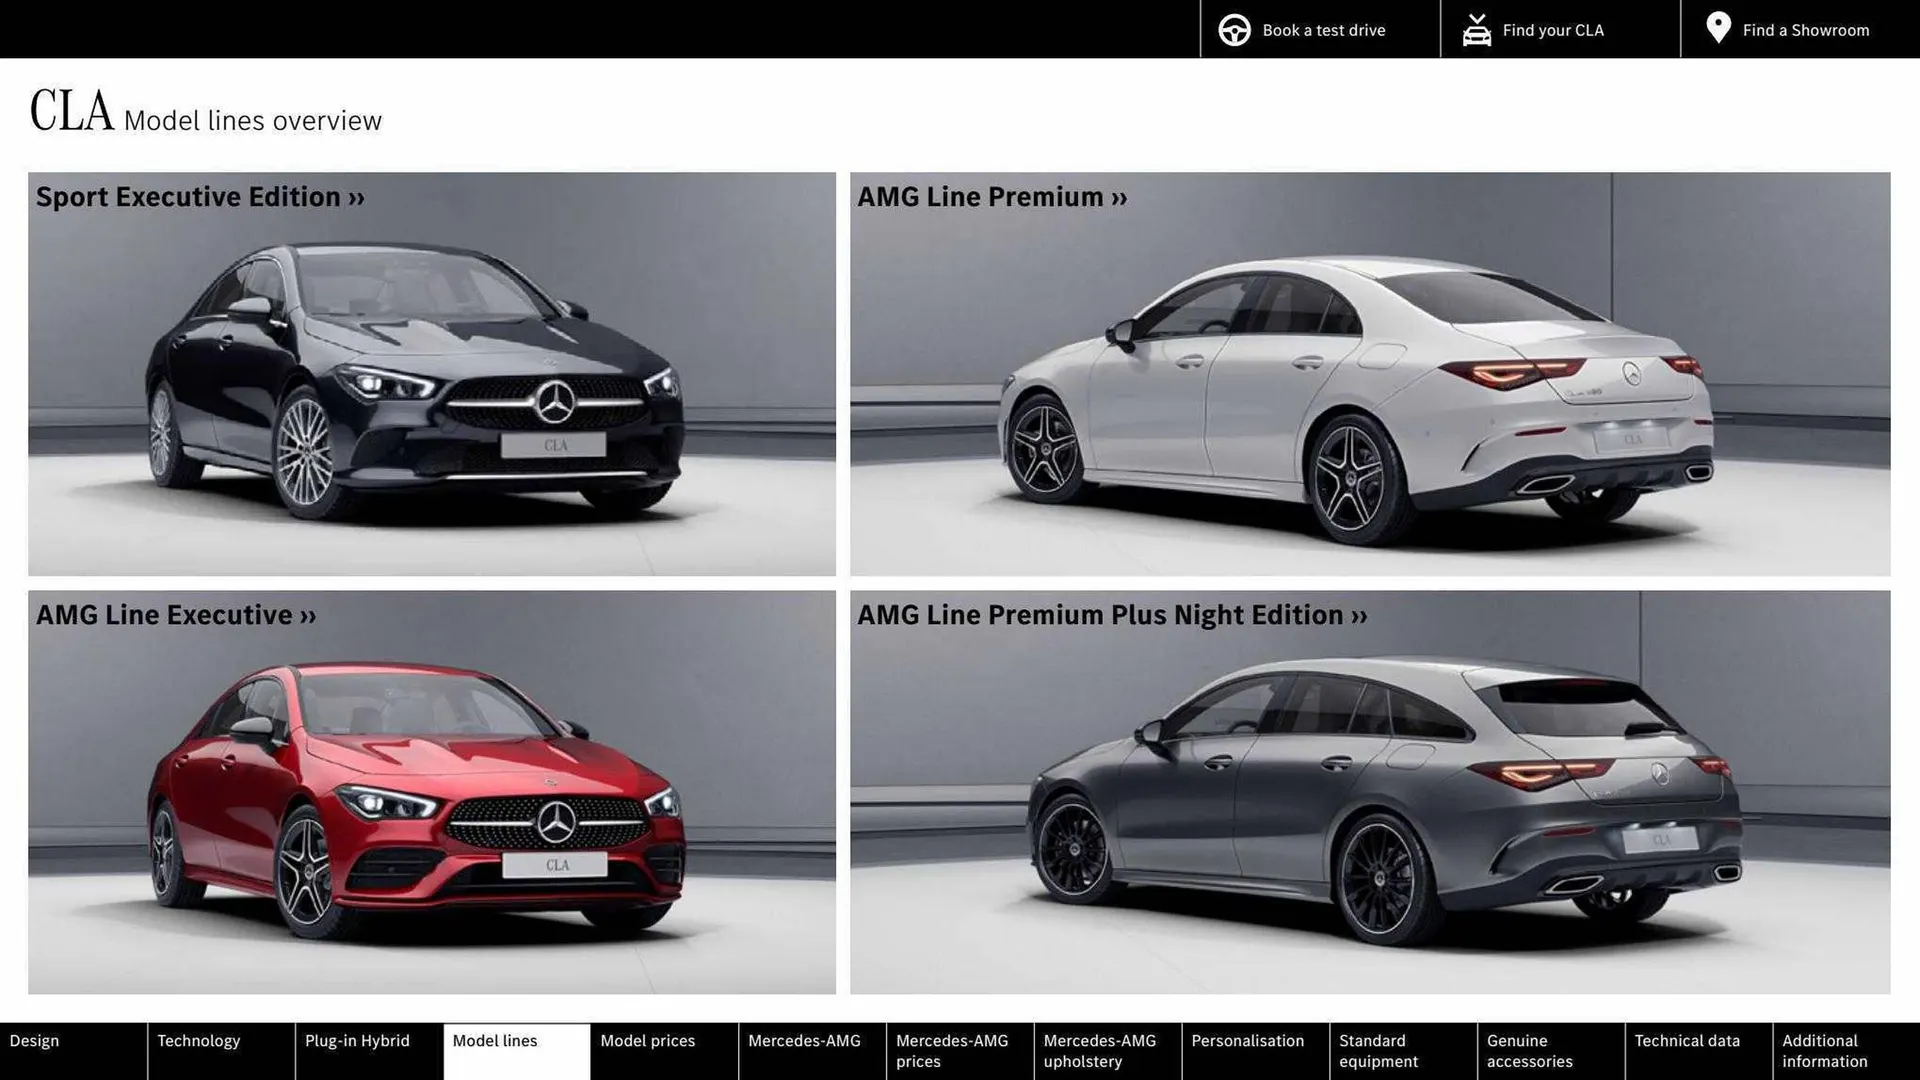
Task: Click the Find a Showroom link
Action: click(x=1805, y=29)
